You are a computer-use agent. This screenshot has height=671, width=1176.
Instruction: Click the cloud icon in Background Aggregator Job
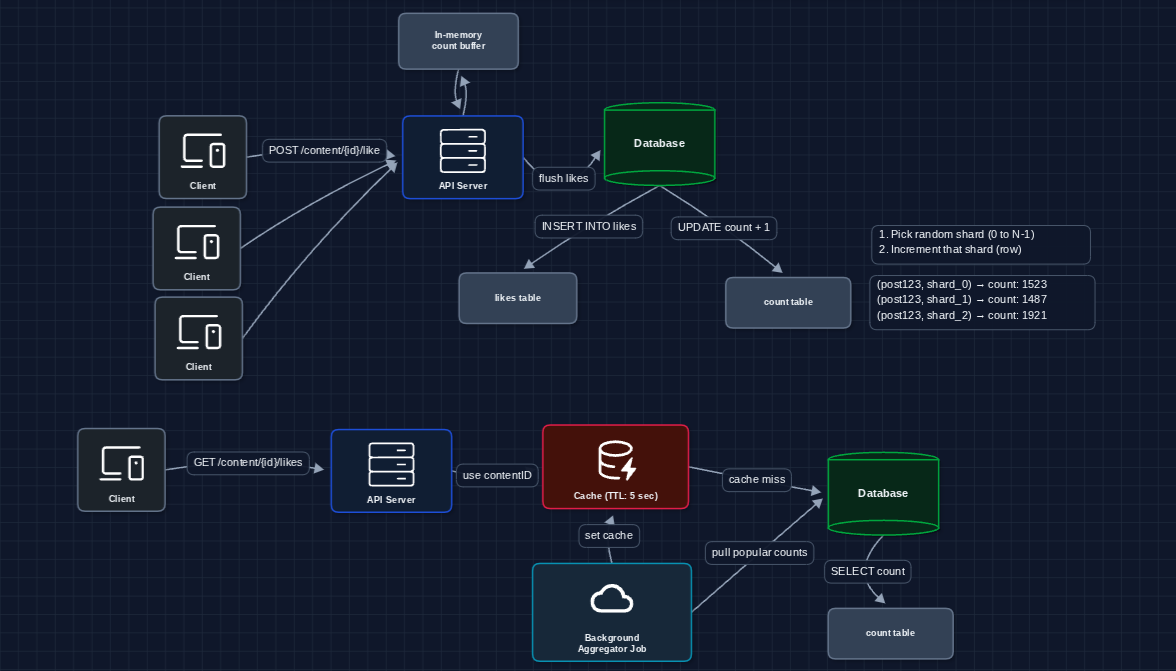(611, 599)
